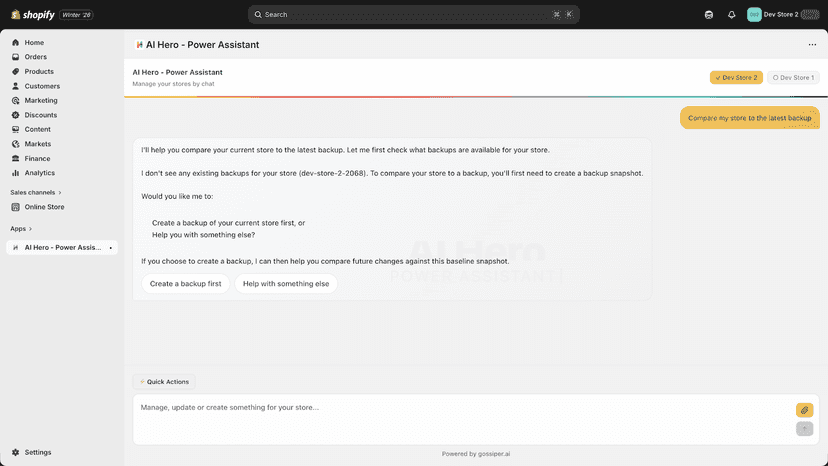
Task: Click the 'Compare my store to the latest backup' message
Action: pyautogui.click(x=750, y=118)
